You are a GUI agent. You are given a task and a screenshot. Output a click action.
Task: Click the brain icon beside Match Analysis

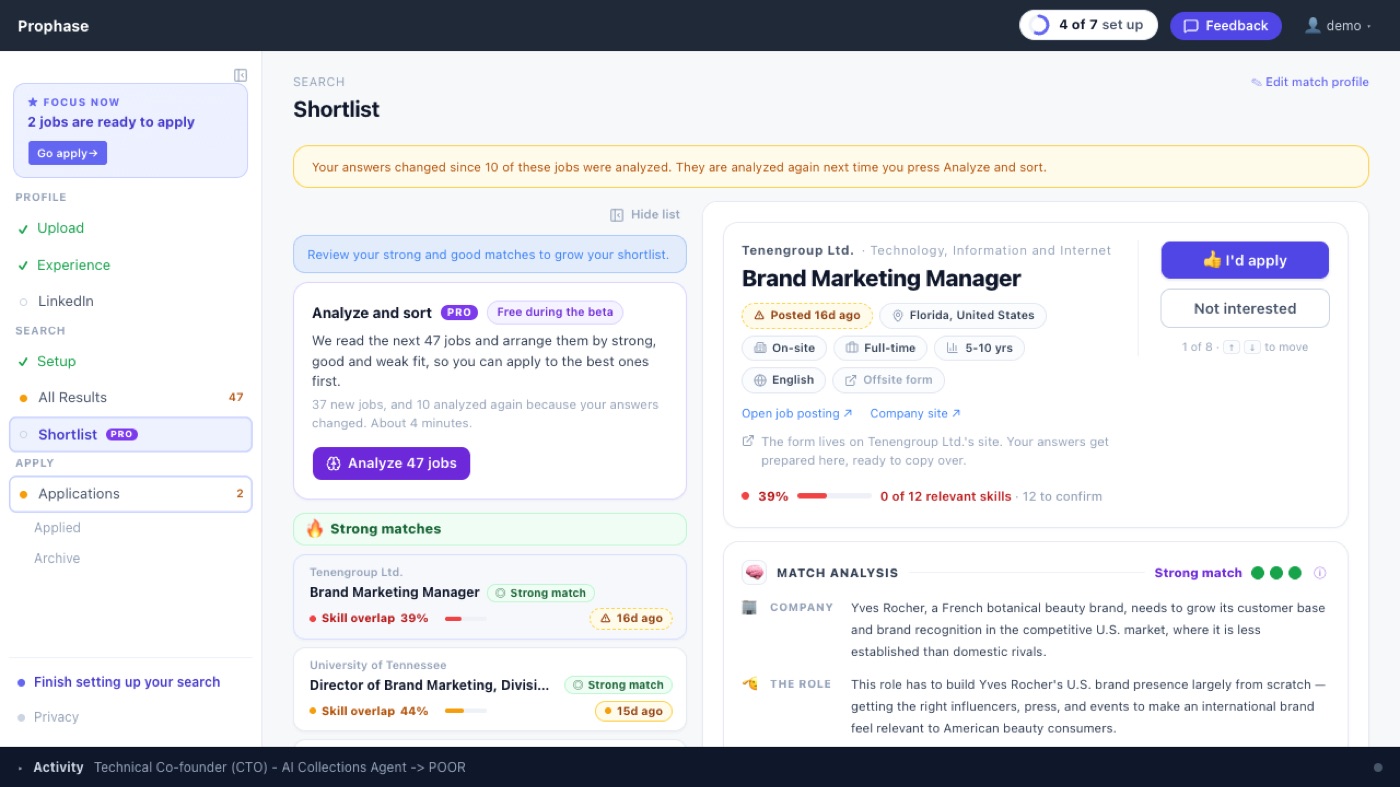[755, 573]
